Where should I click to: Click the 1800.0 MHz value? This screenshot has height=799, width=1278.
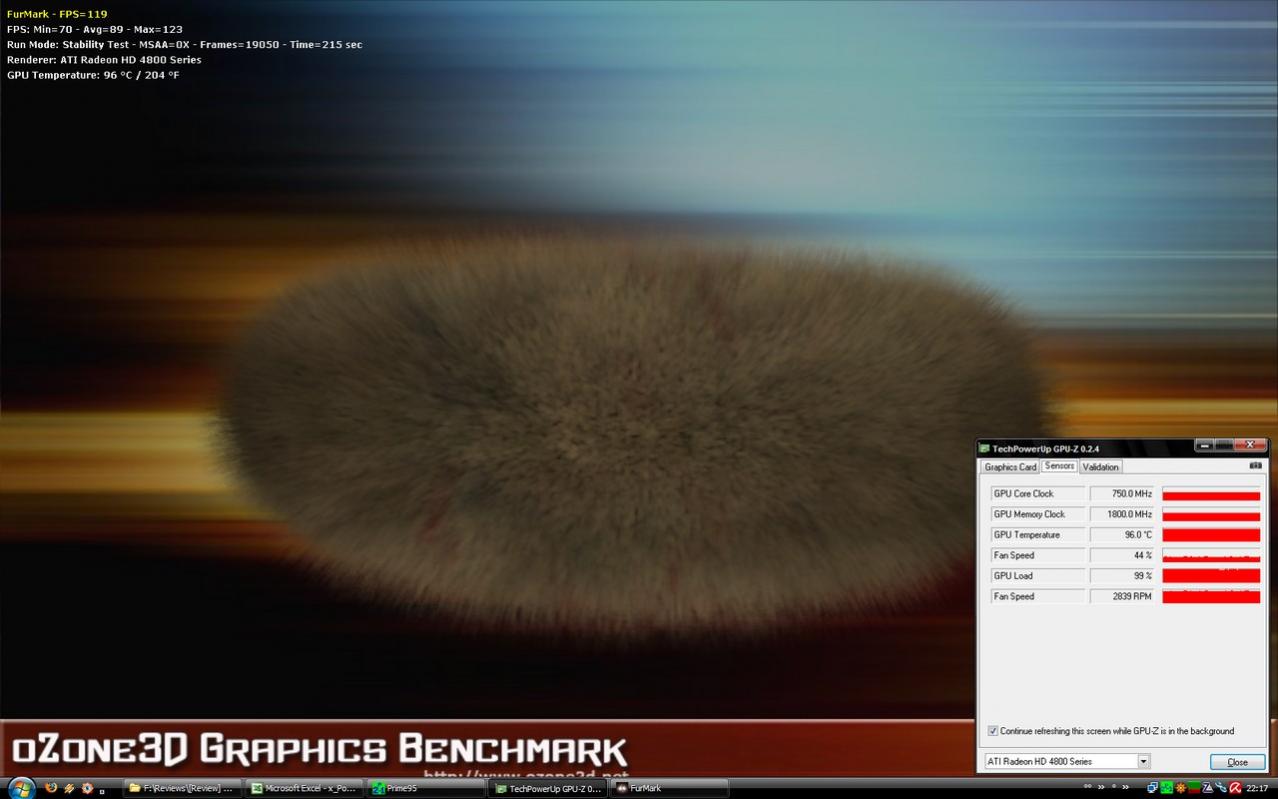(x=1122, y=514)
